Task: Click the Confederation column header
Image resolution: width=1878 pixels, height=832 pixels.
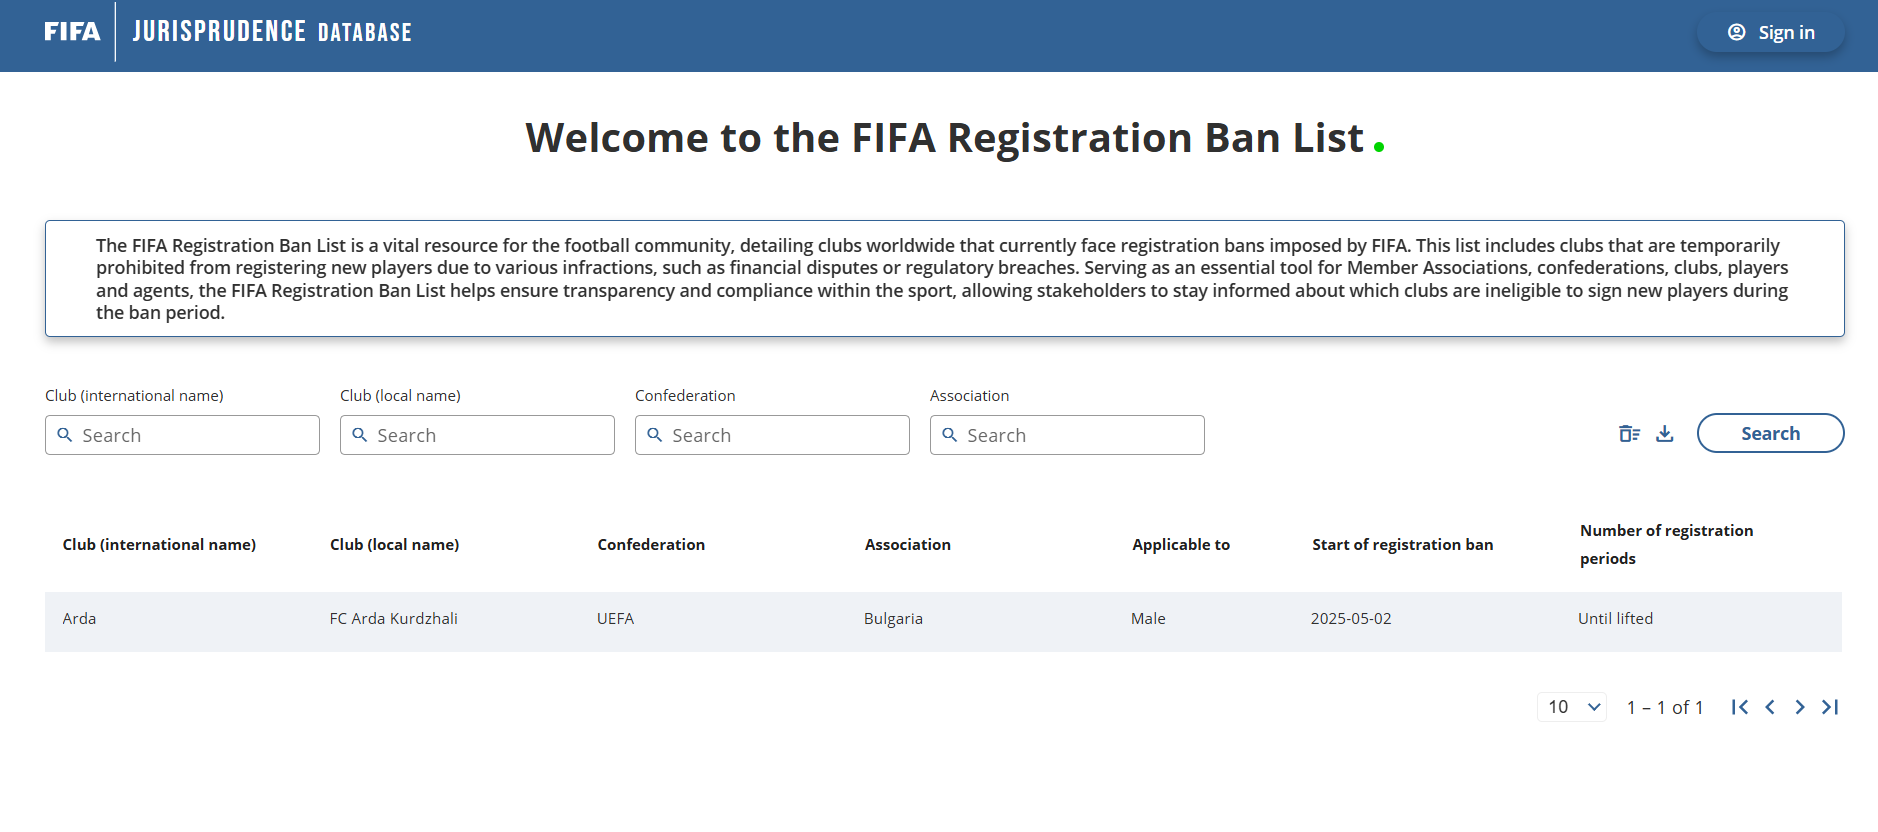Action: pos(651,545)
